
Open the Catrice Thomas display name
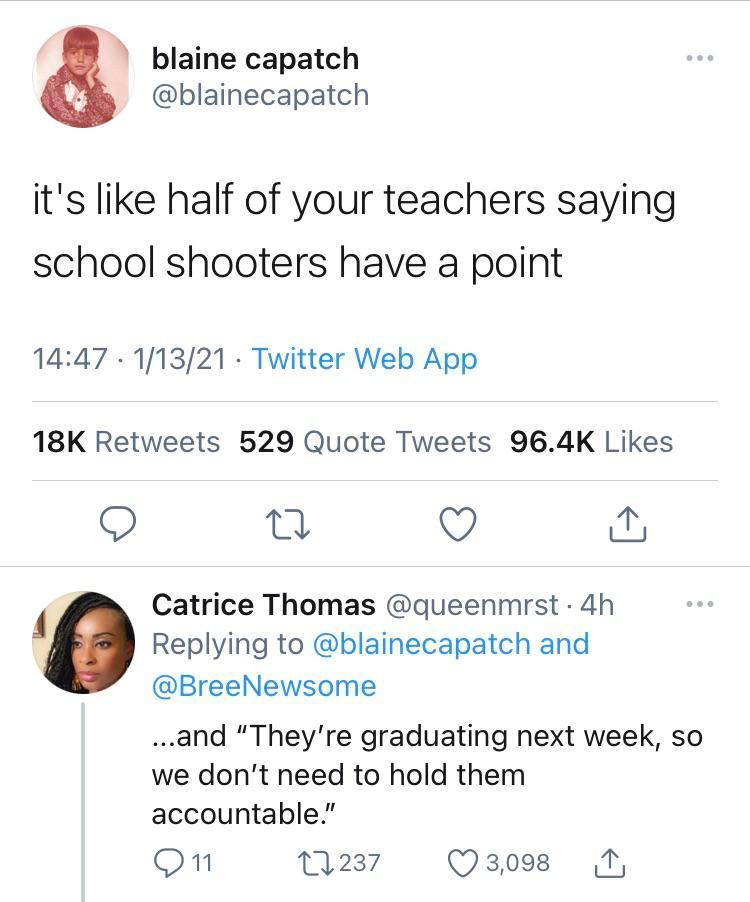click(263, 605)
